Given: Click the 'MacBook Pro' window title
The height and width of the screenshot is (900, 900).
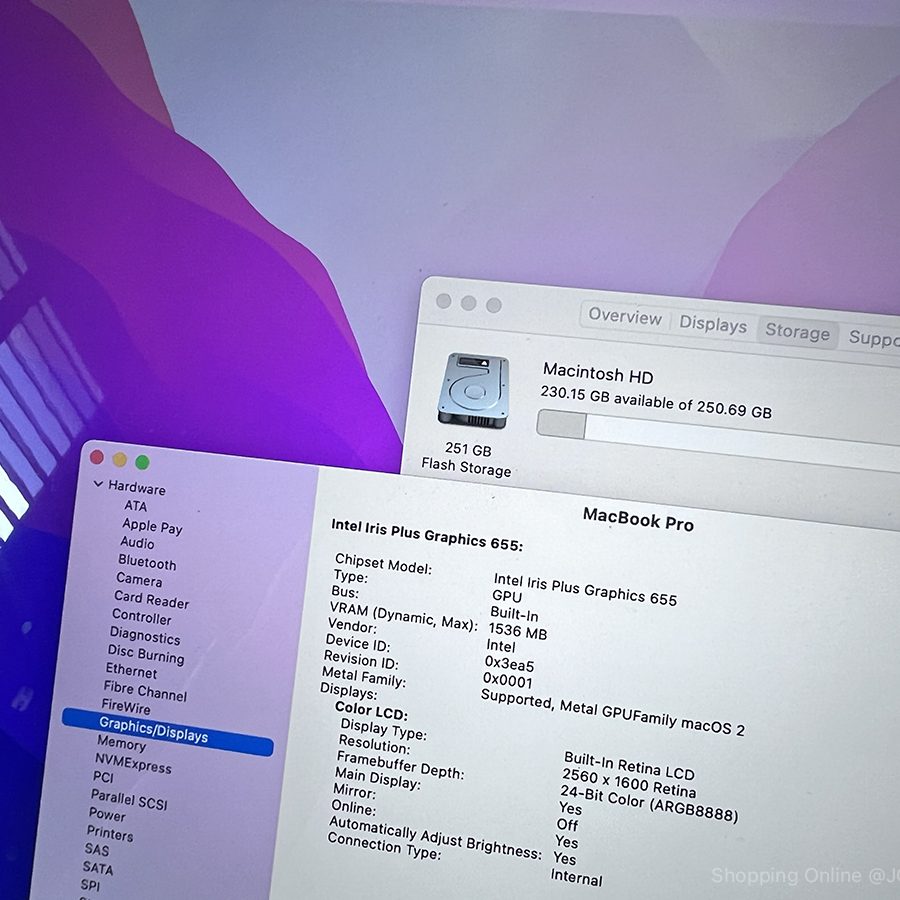Looking at the screenshot, I should pyautogui.click(x=638, y=519).
